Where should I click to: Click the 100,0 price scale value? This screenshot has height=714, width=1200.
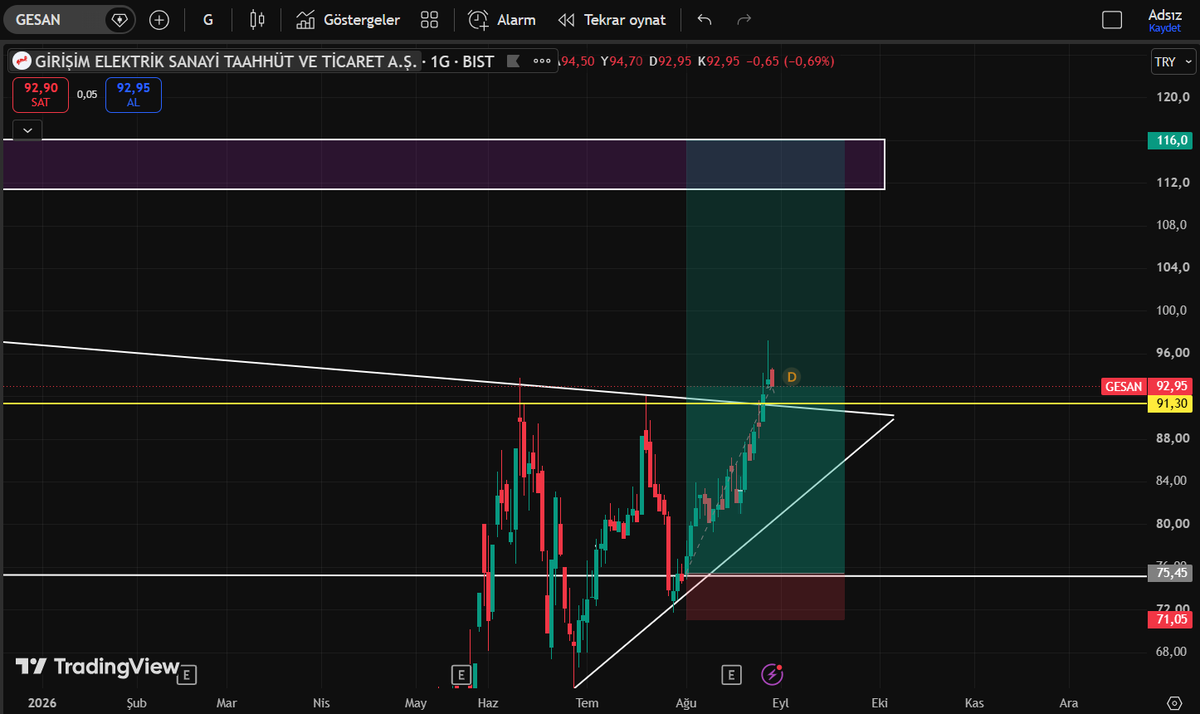point(1172,310)
